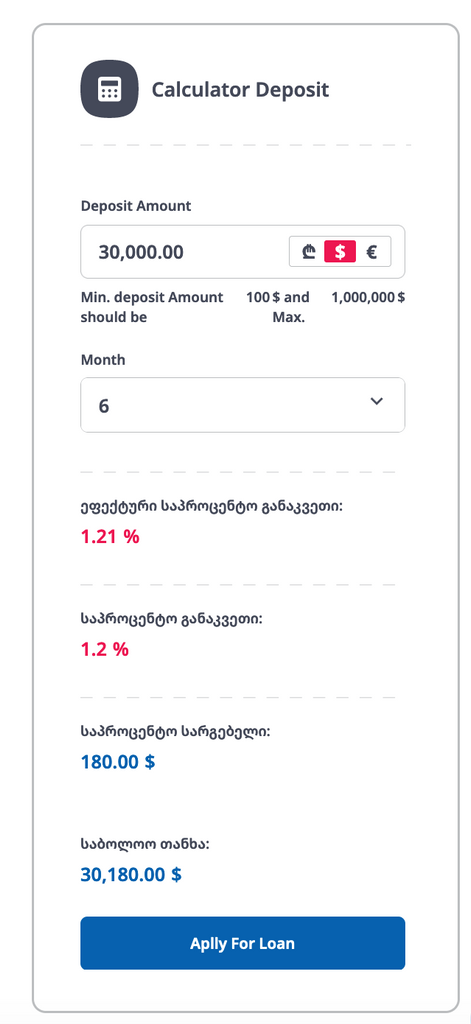Click the 1.21 % effective rate value

click(x=110, y=537)
